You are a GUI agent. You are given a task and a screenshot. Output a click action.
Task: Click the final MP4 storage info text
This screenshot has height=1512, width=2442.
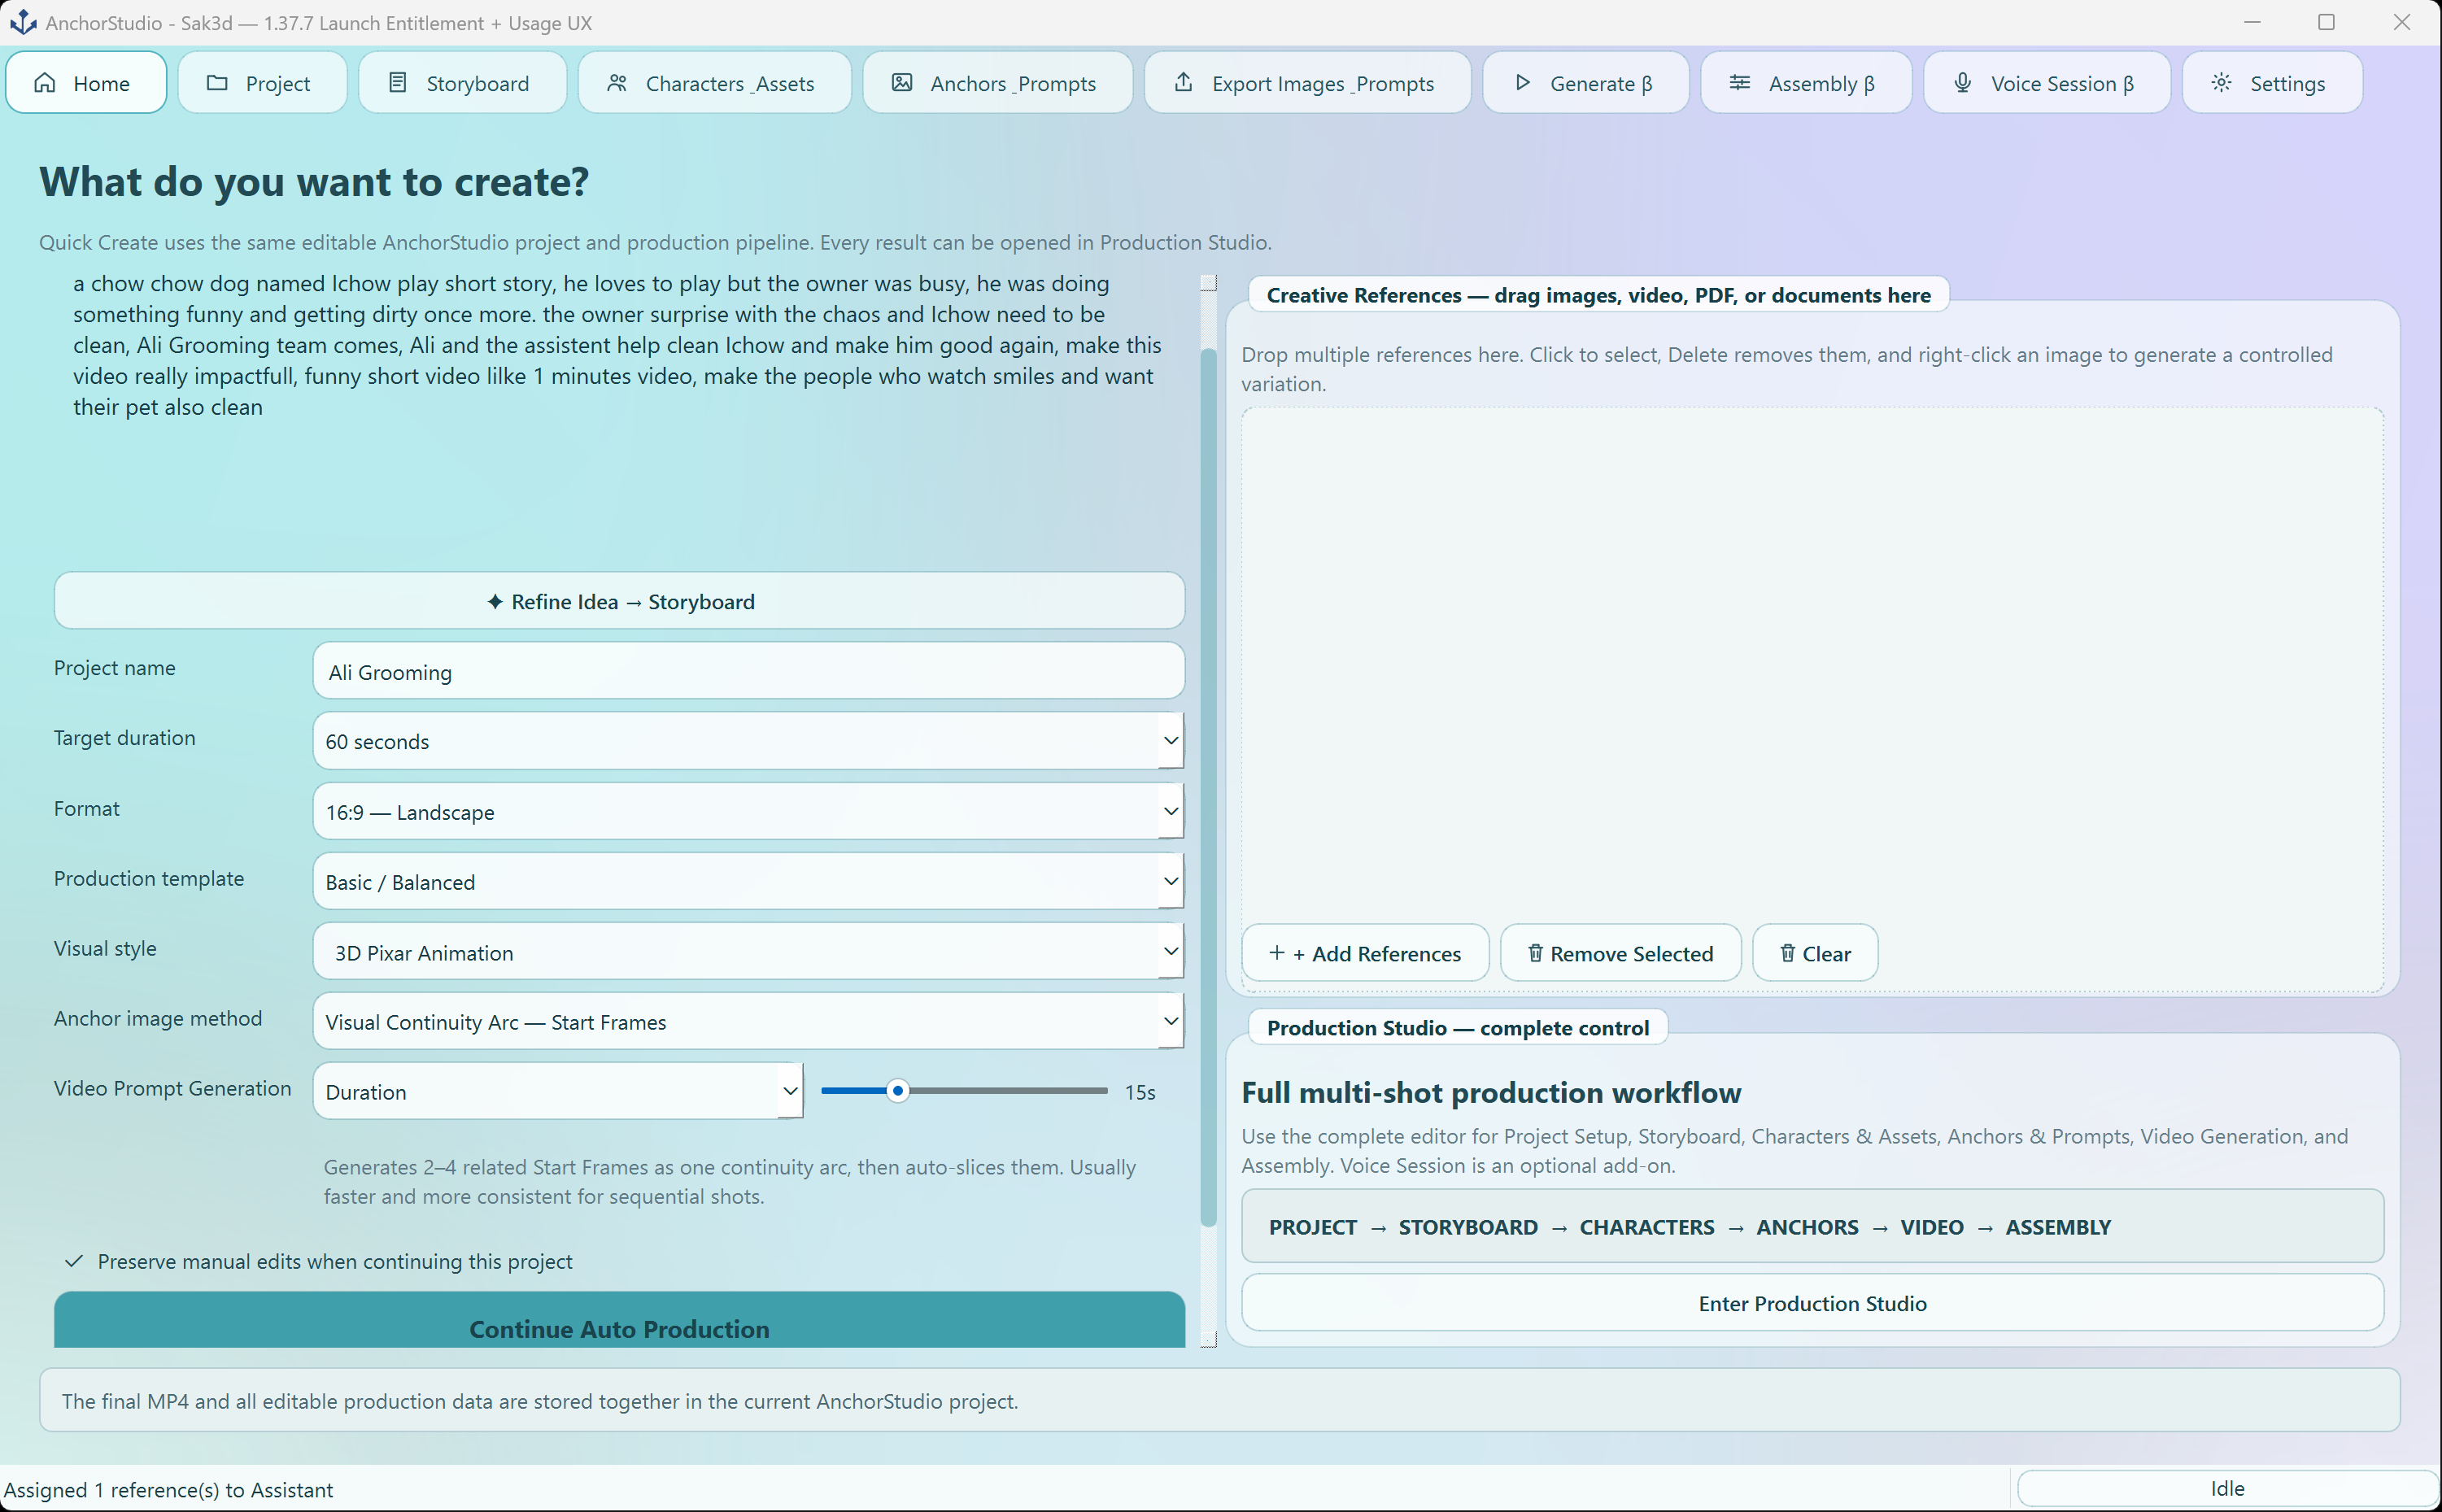click(x=539, y=1401)
